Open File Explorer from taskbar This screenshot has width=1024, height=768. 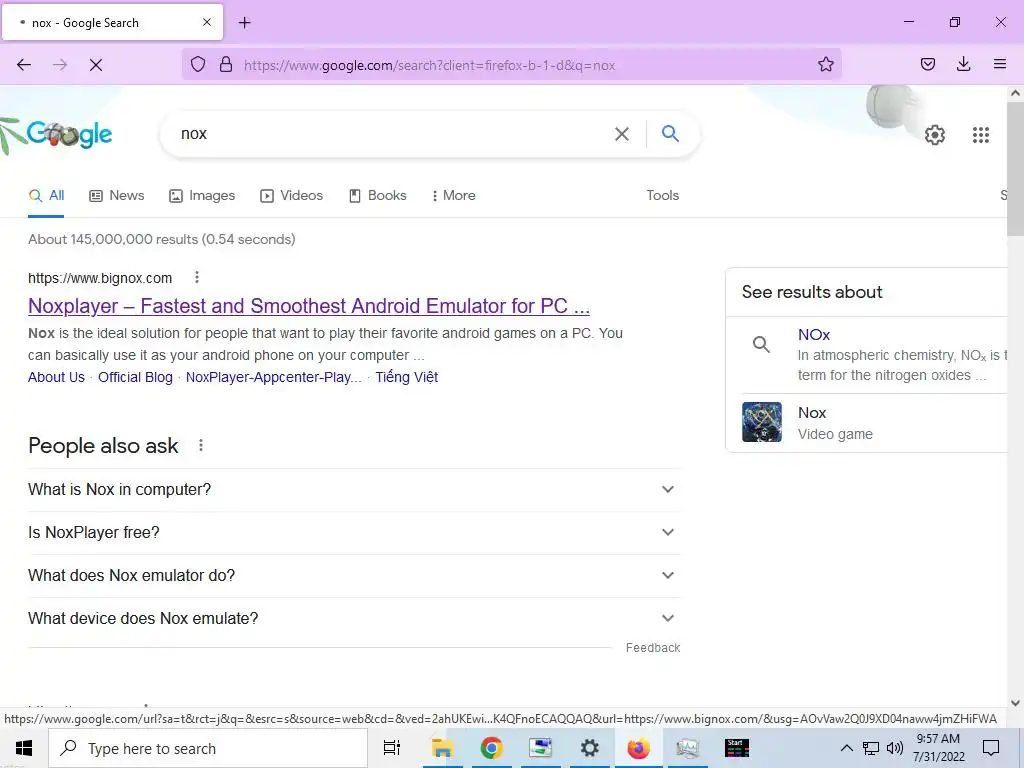pyautogui.click(x=442, y=748)
